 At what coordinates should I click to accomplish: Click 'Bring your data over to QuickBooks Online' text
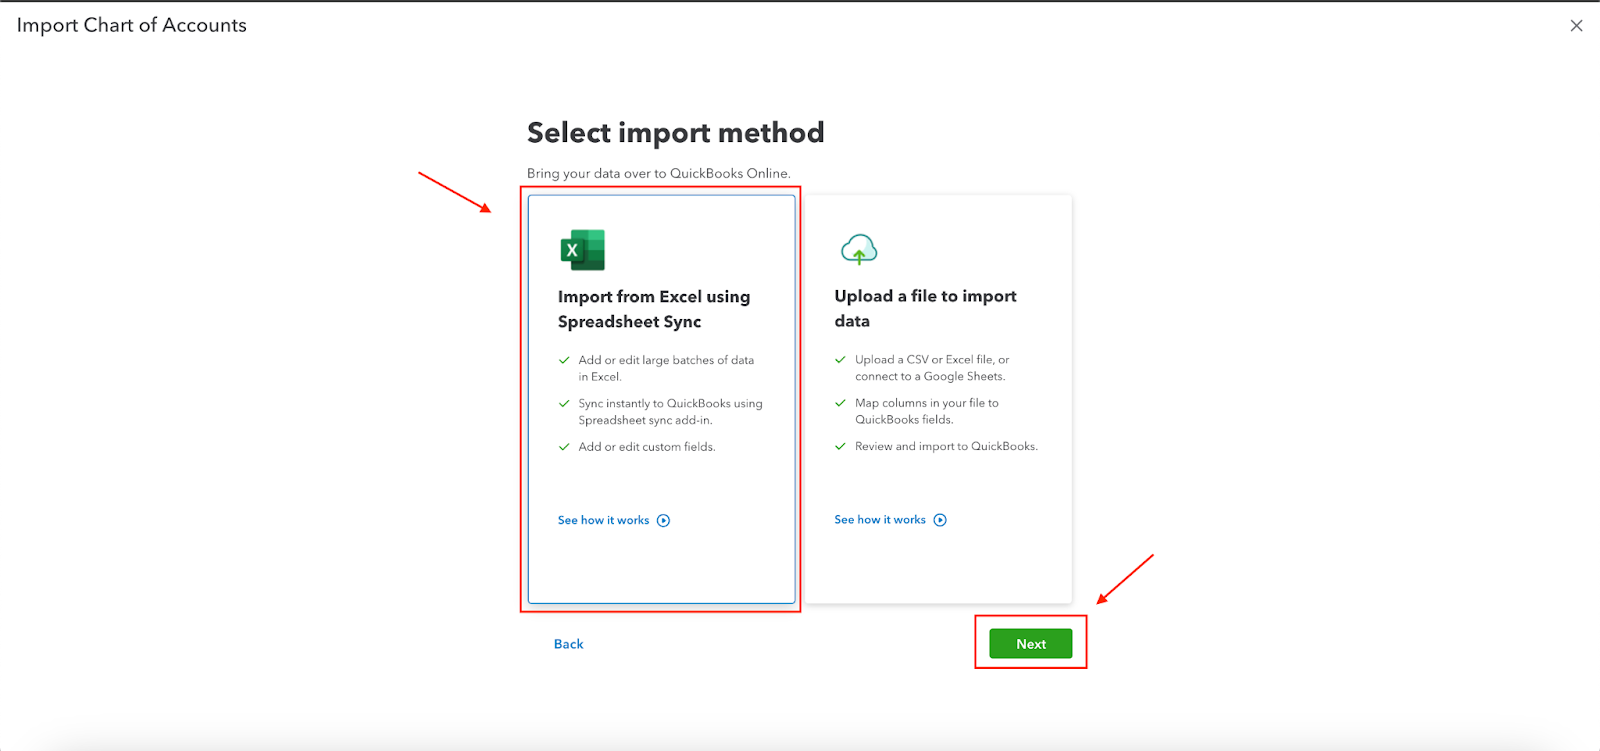(659, 173)
